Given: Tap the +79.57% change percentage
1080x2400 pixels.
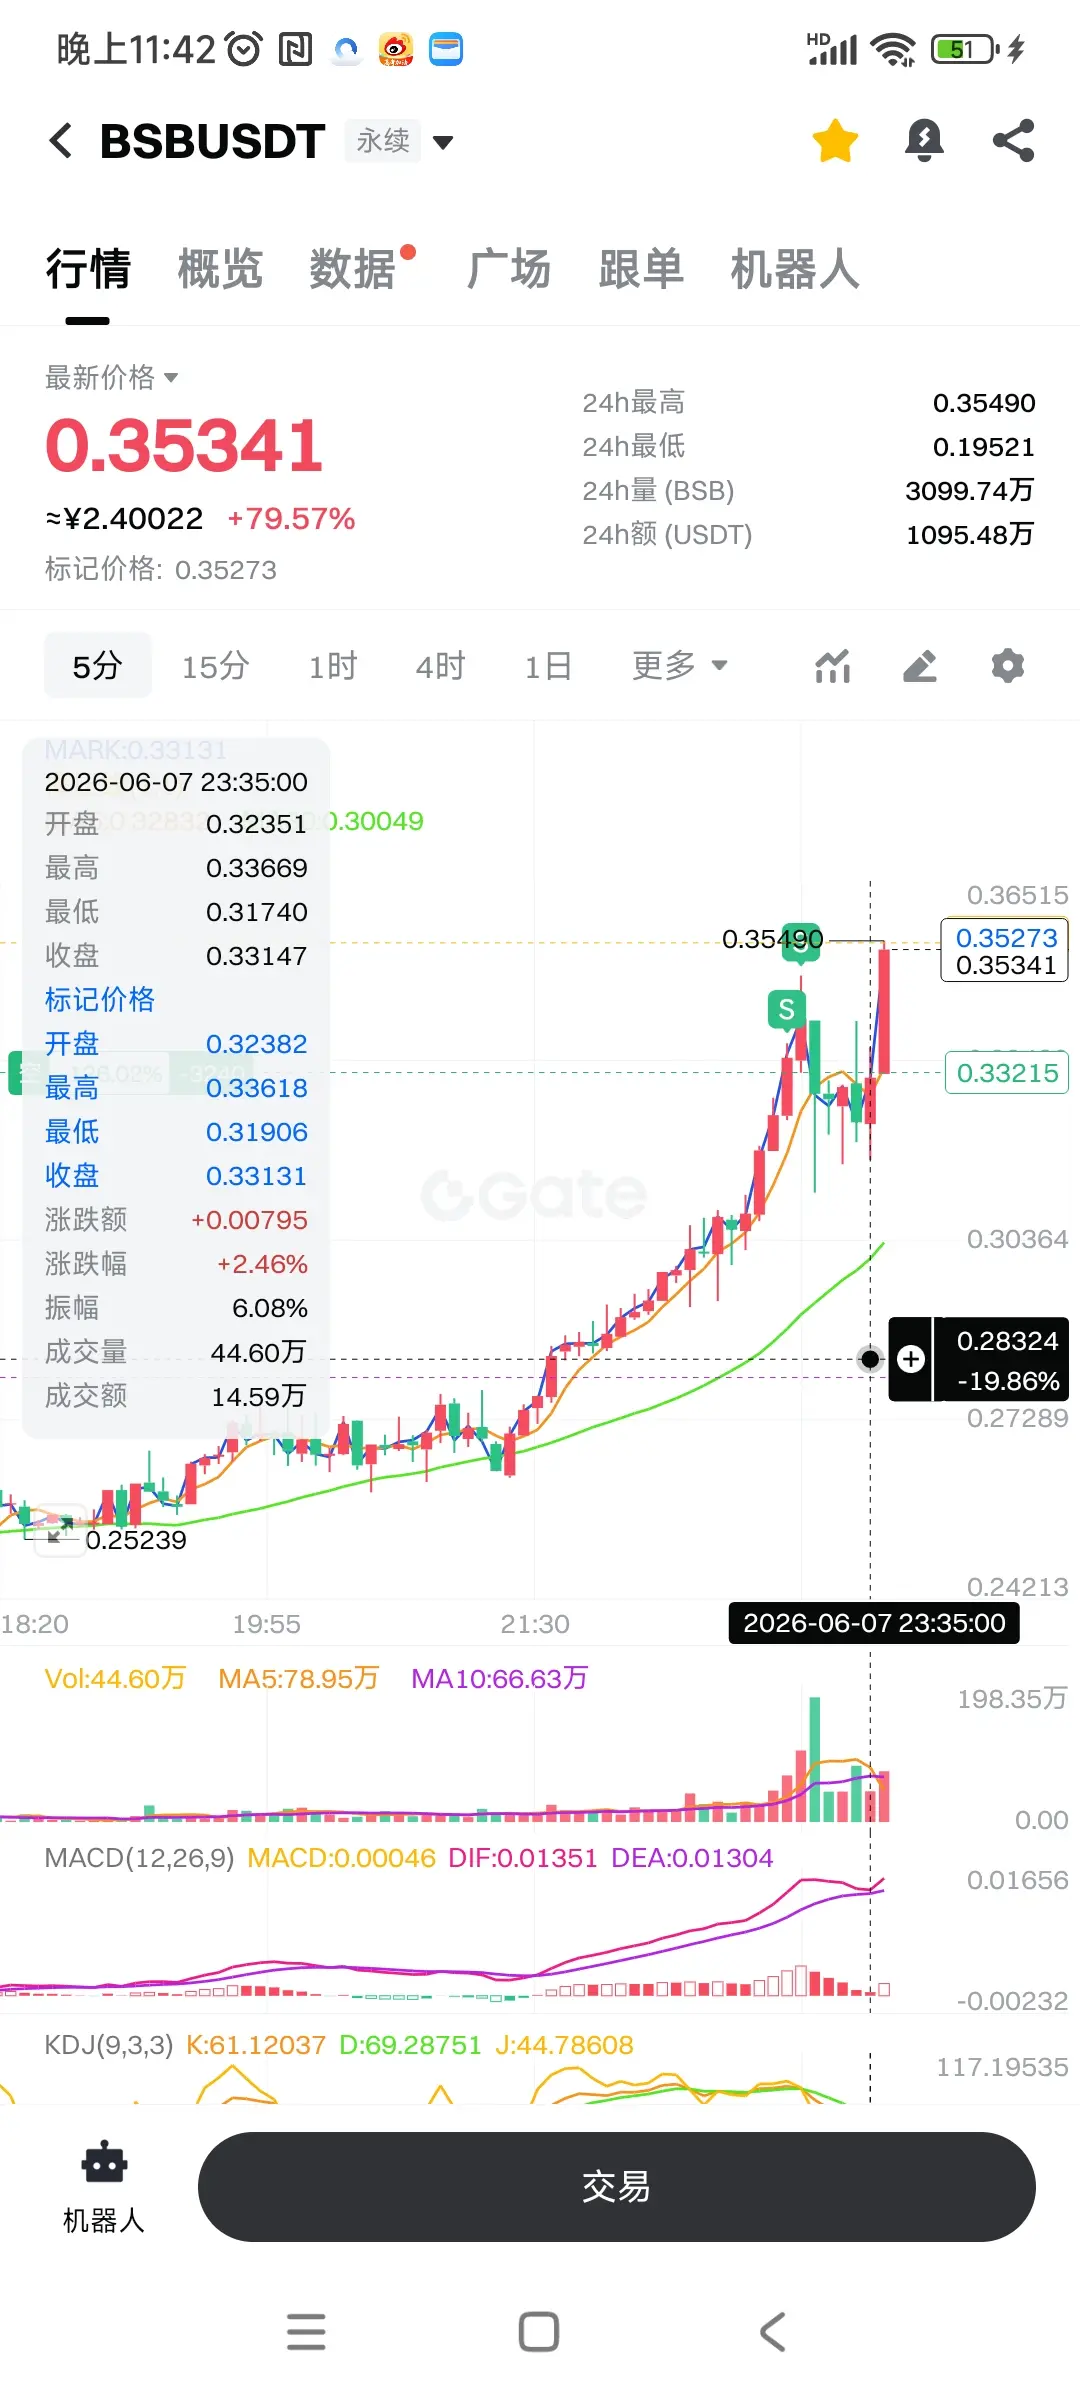Looking at the screenshot, I should pos(291,518).
